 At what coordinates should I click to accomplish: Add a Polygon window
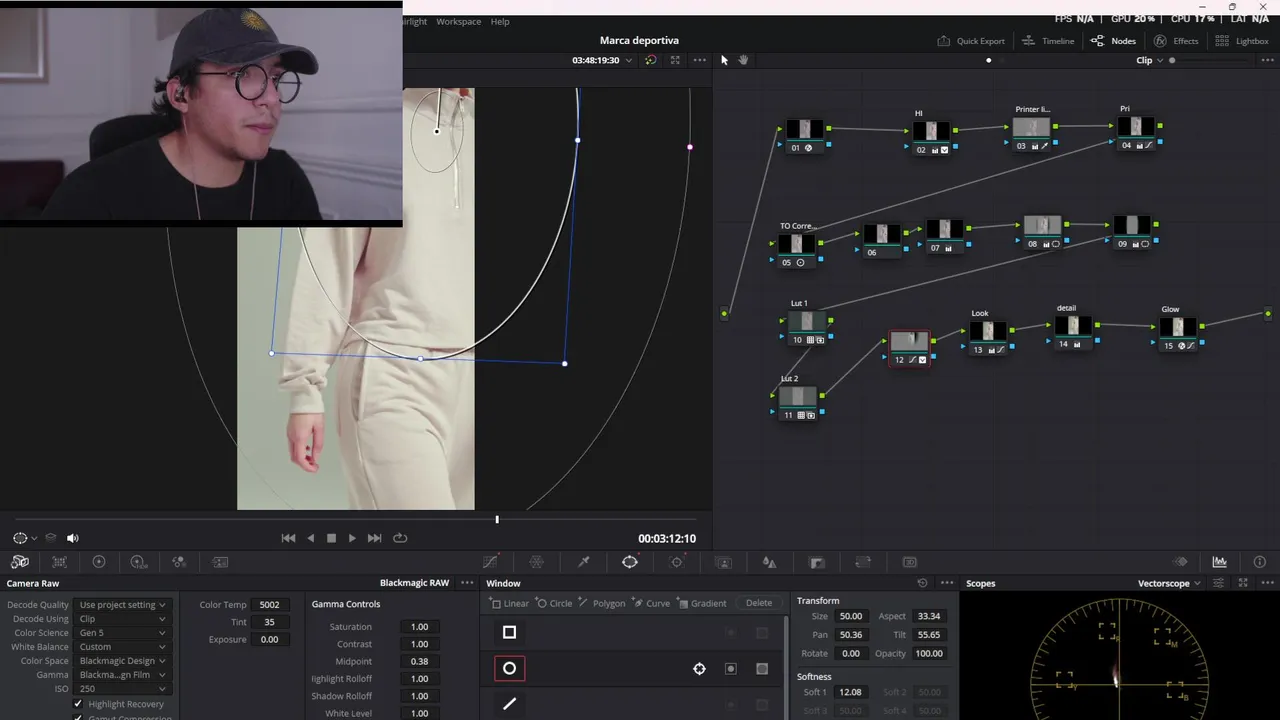601,603
